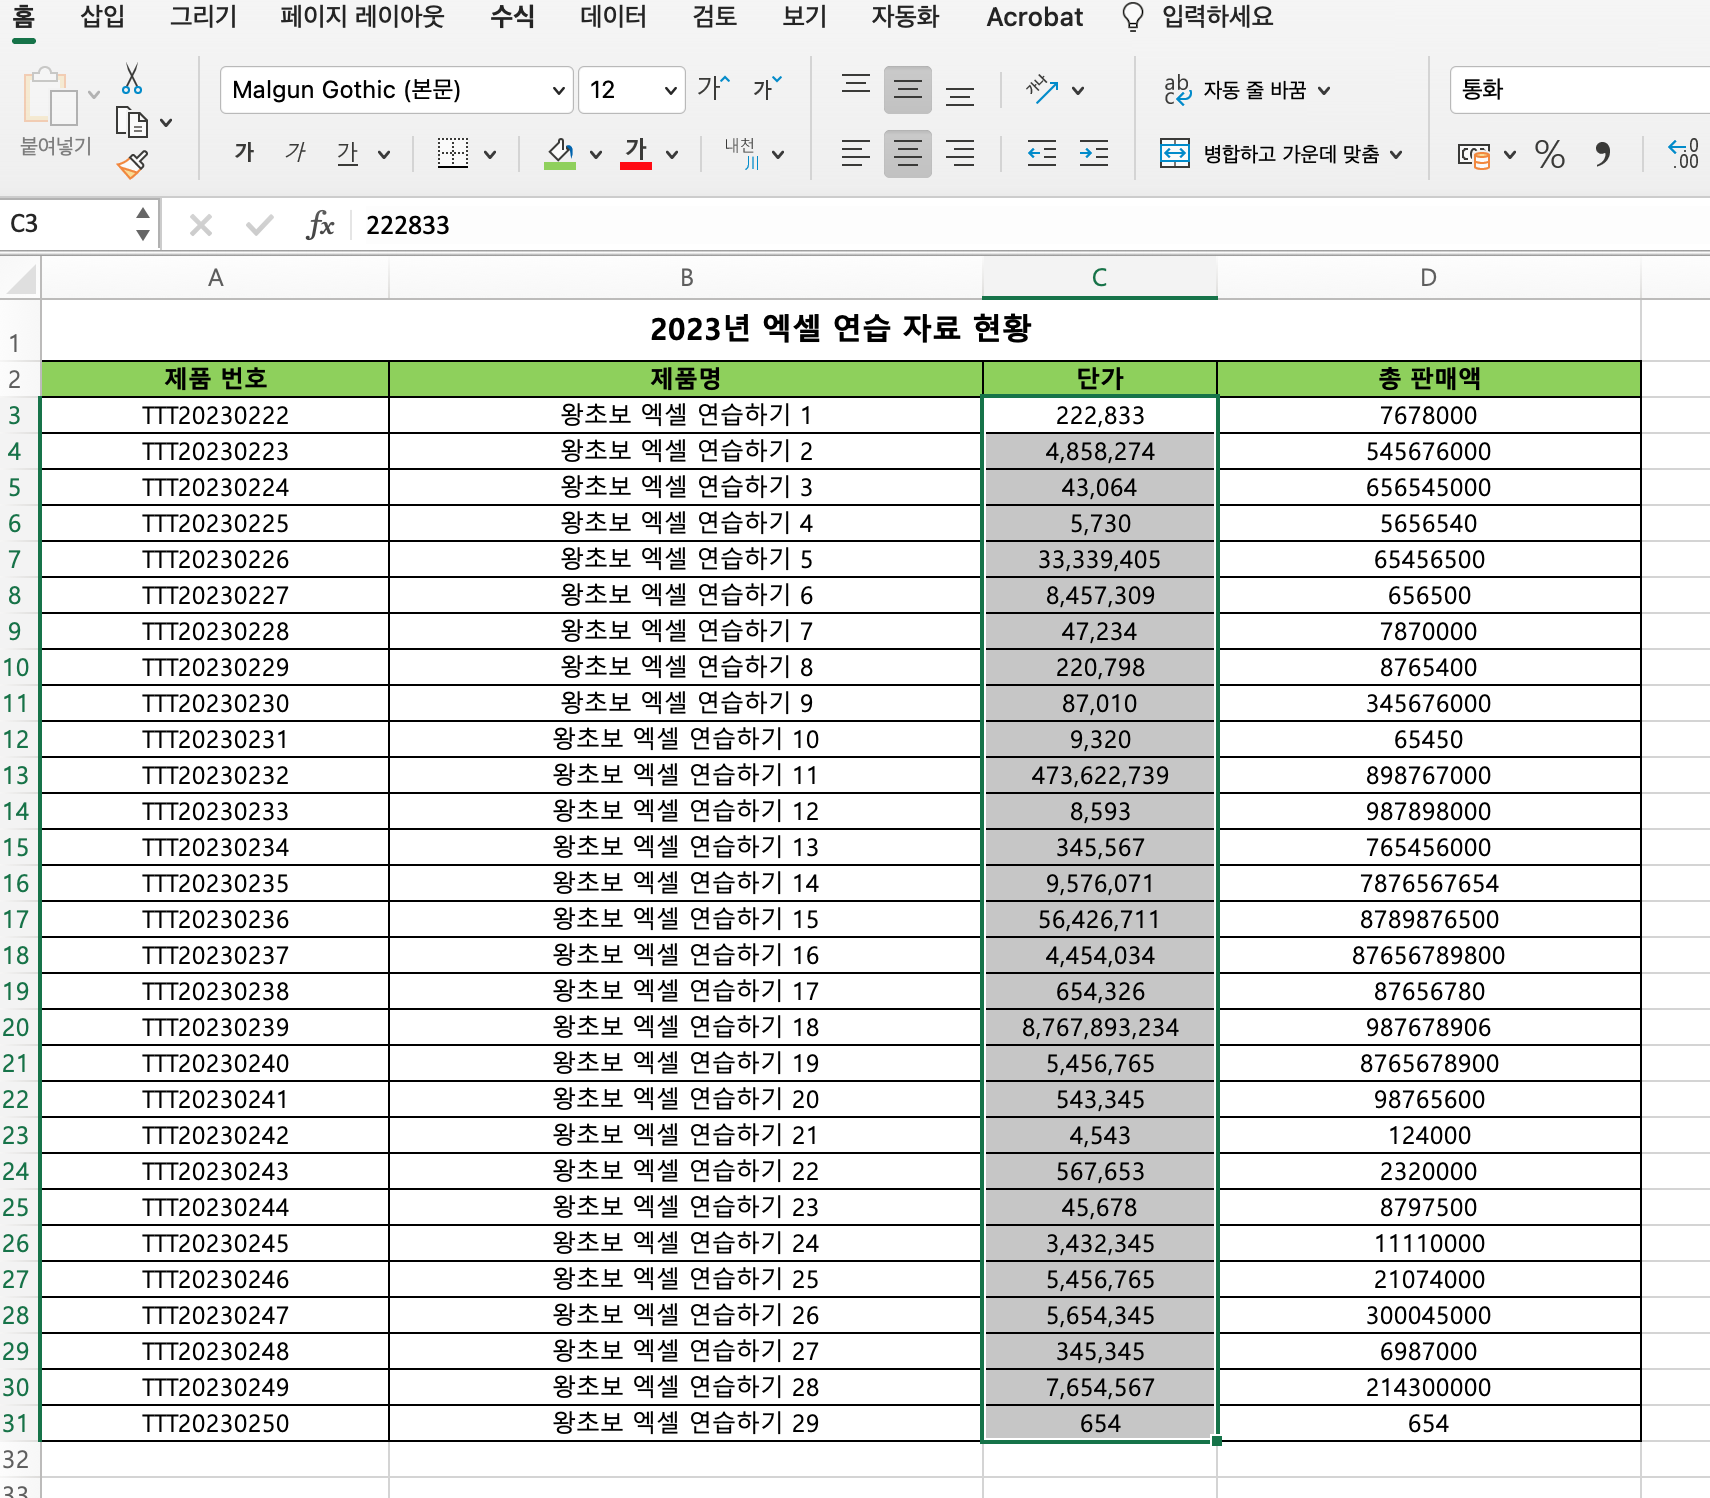
Task: Click 자동 줄 바꿈 wrap text button
Action: click(x=1246, y=90)
